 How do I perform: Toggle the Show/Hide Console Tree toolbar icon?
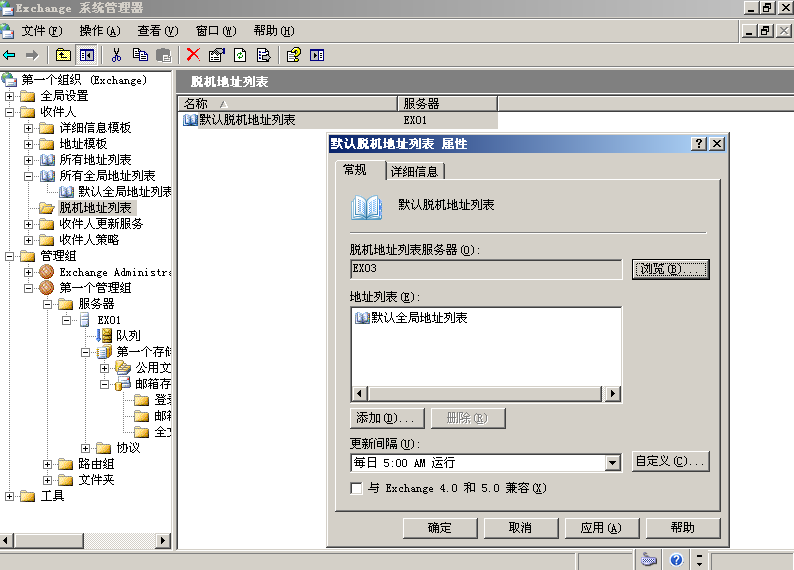click(x=87, y=55)
